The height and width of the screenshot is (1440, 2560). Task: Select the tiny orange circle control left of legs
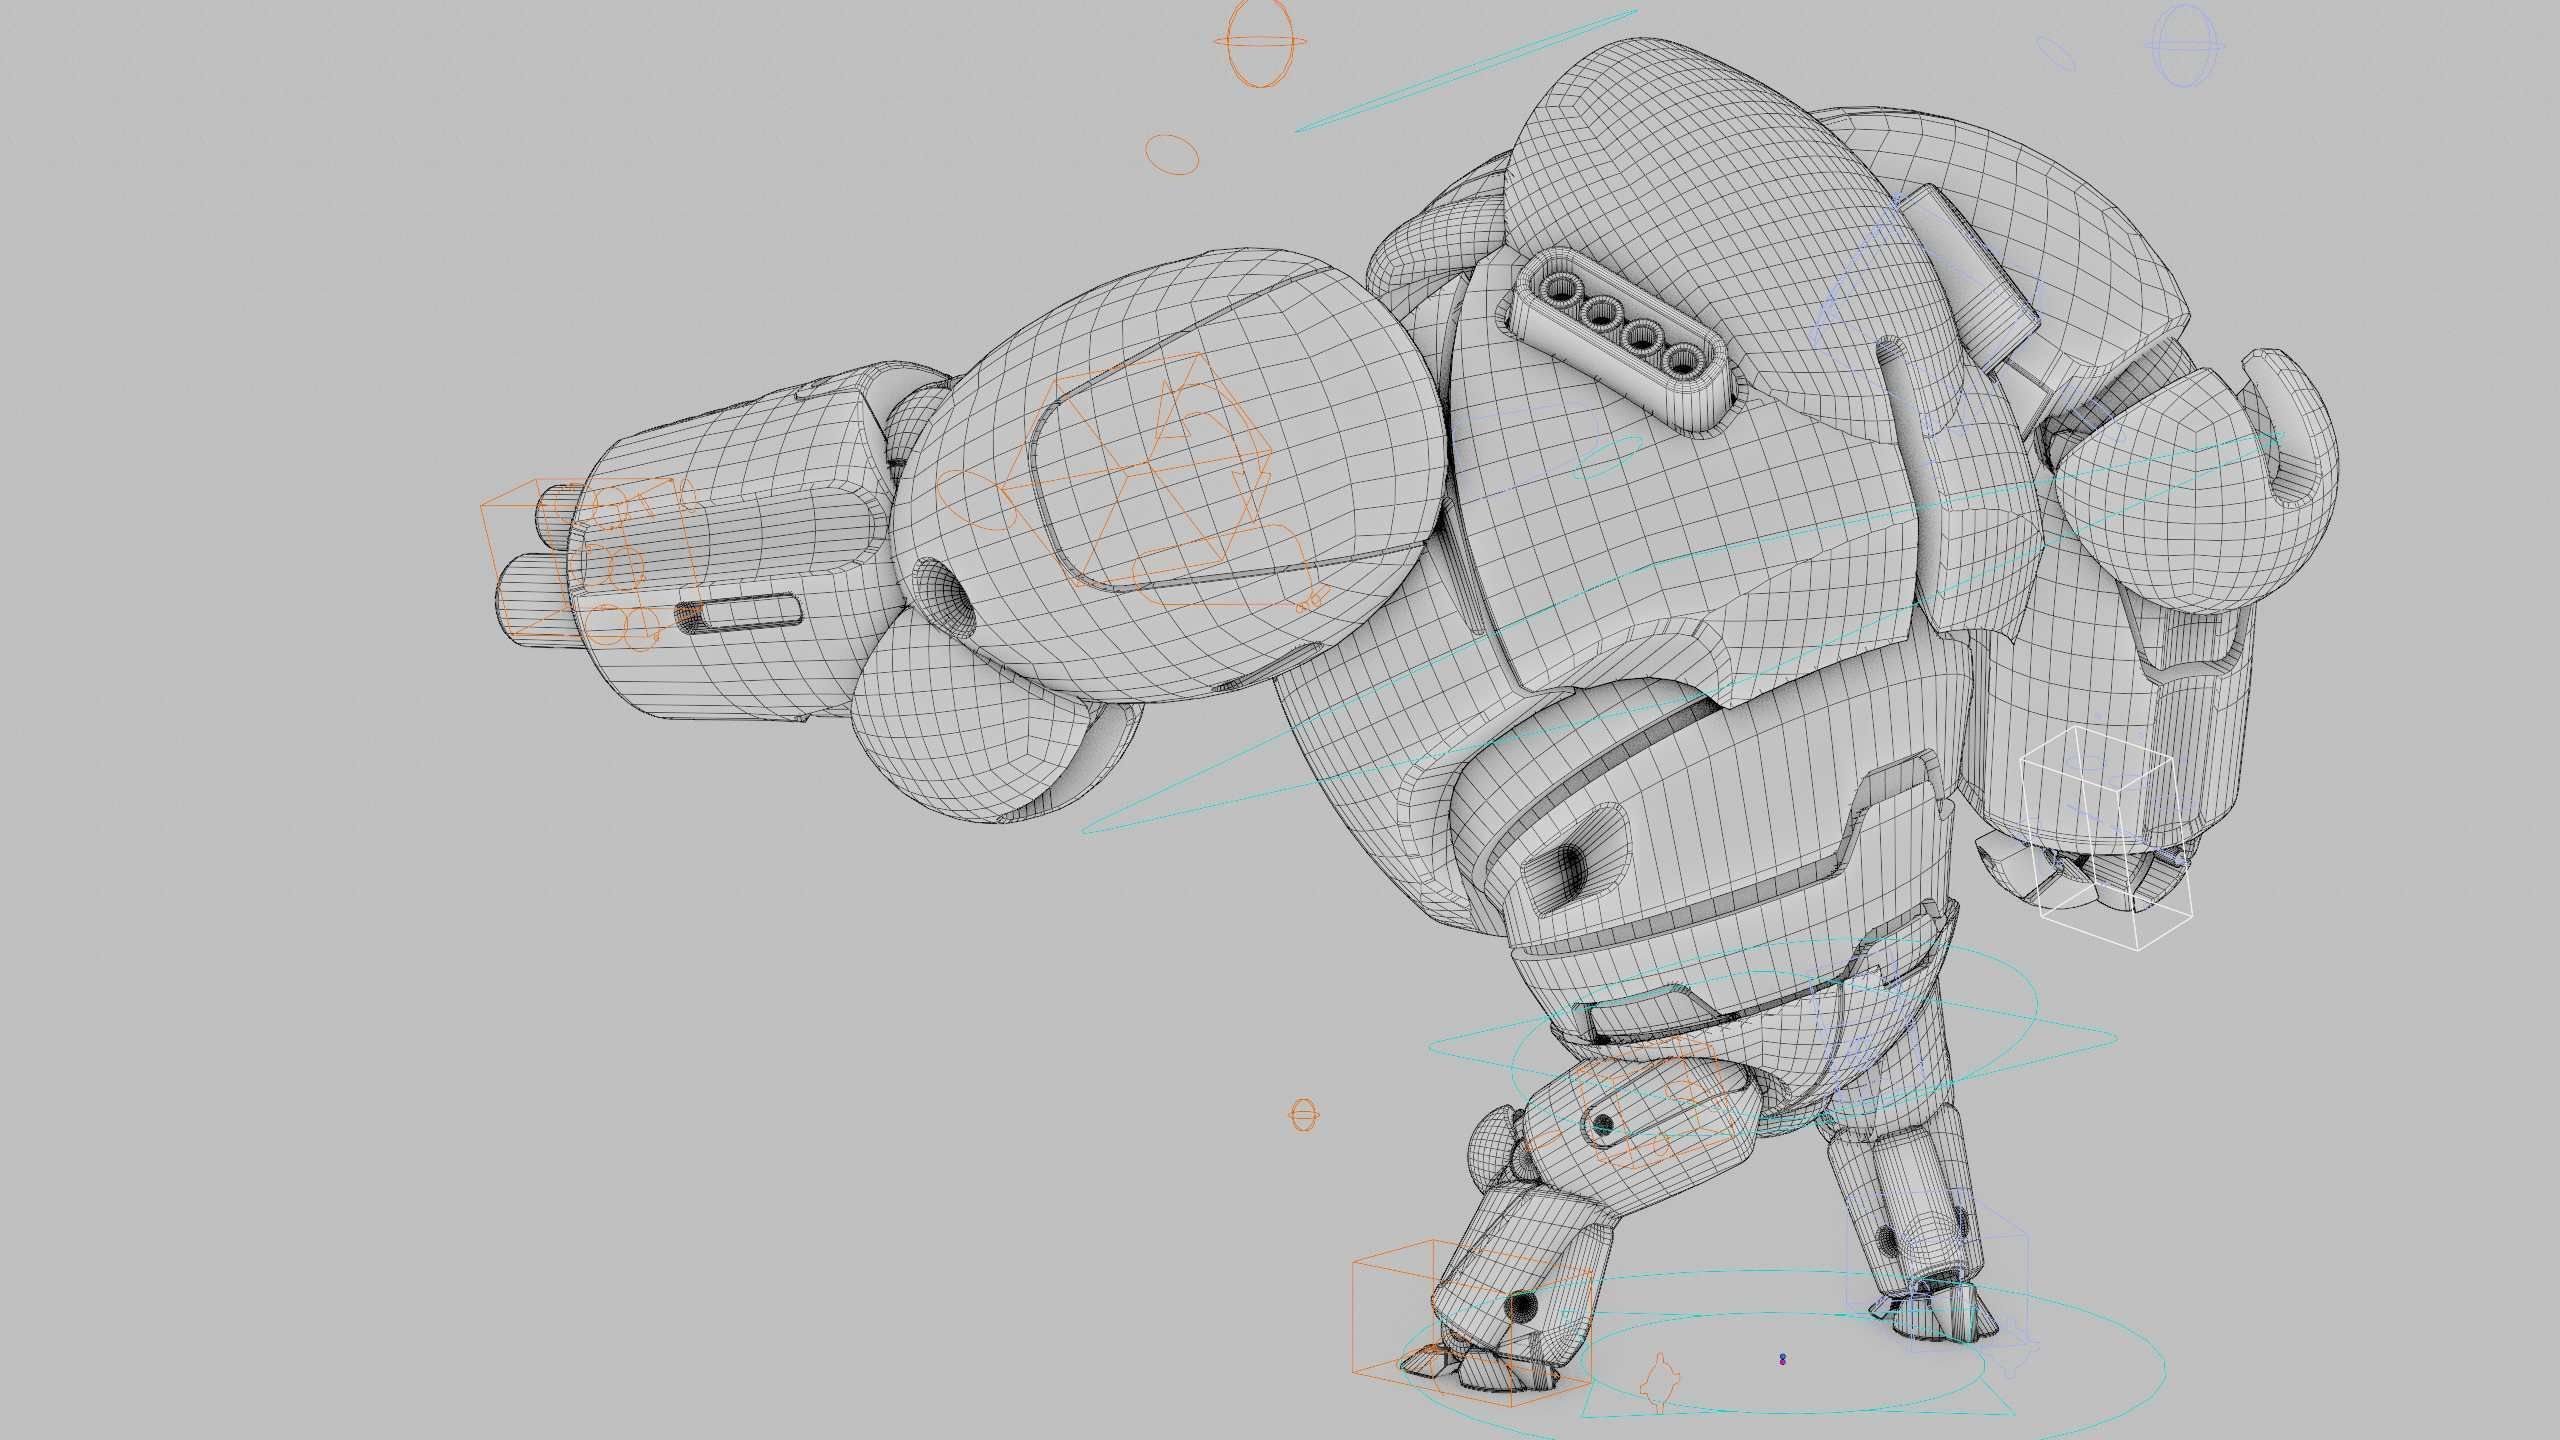coord(1303,1114)
